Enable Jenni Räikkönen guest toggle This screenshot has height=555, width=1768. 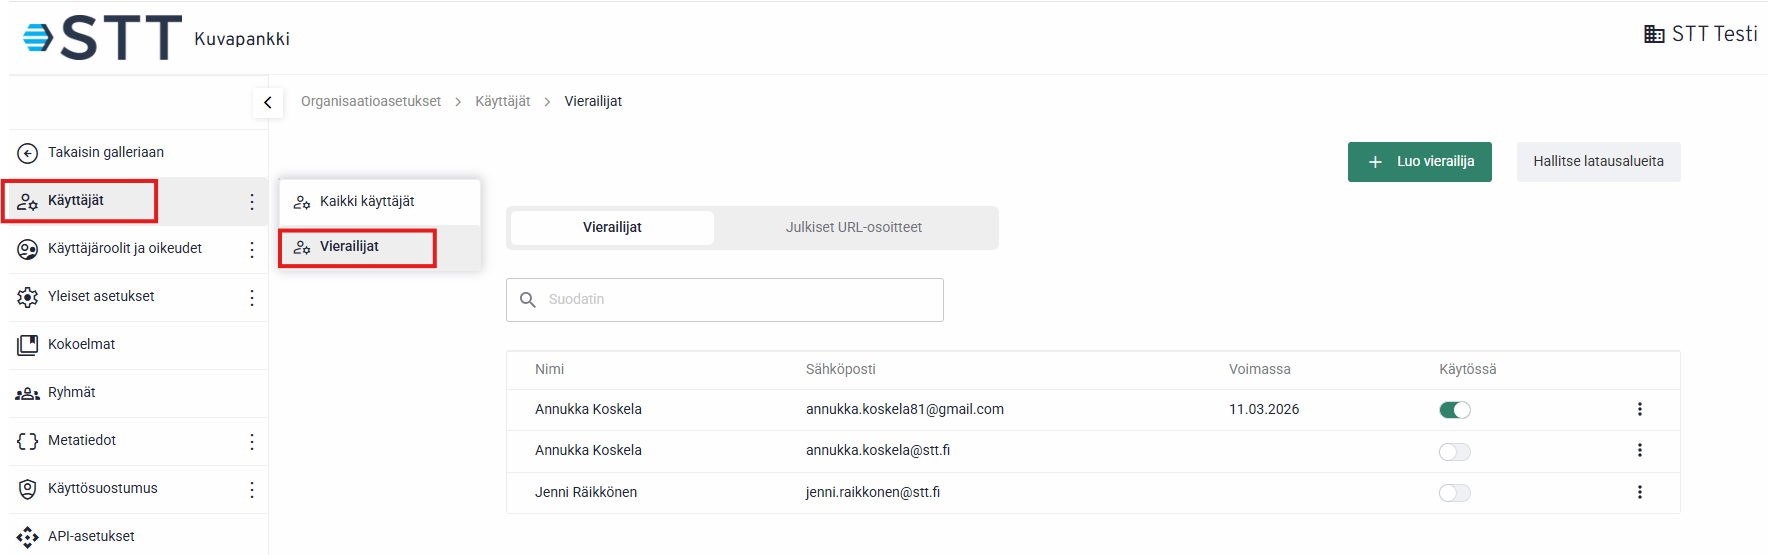click(x=1455, y=493)
